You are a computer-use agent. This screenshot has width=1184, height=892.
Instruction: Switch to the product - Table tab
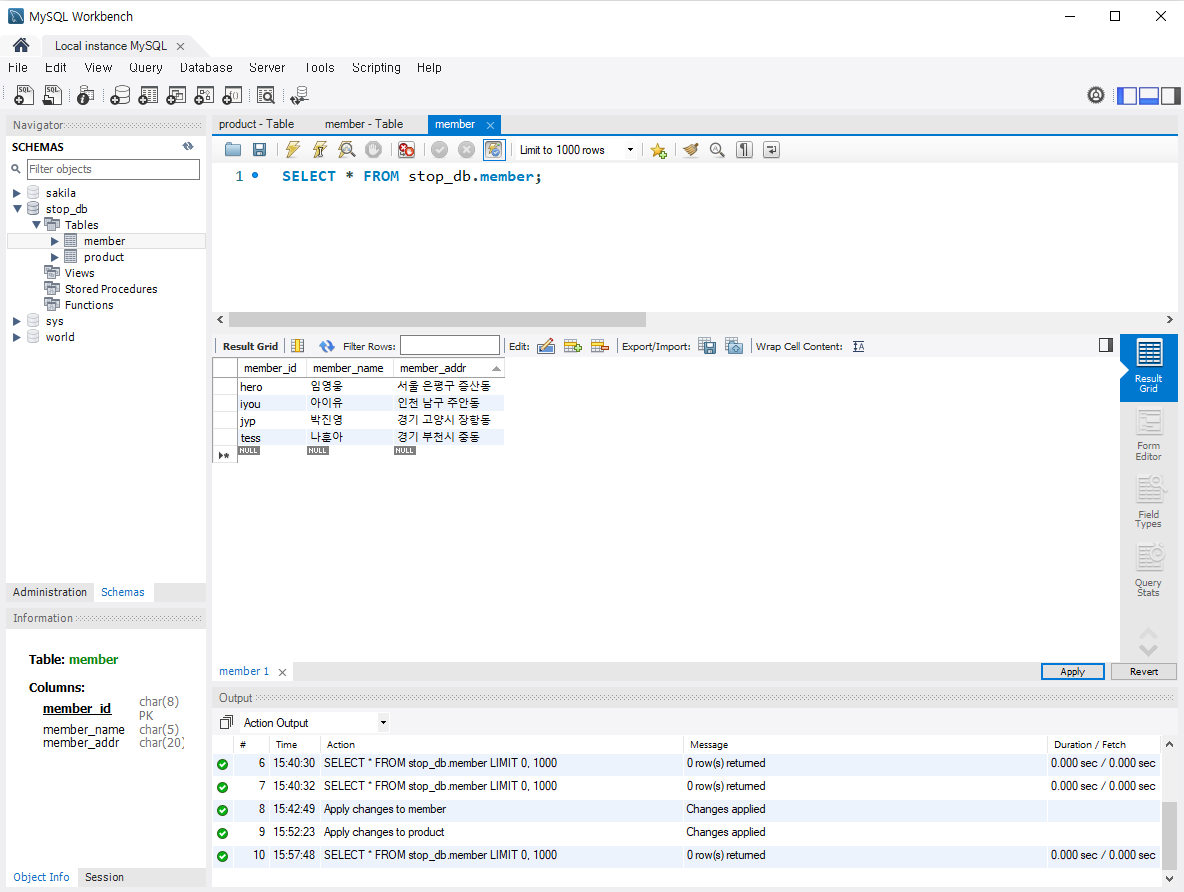coord(257,124)
